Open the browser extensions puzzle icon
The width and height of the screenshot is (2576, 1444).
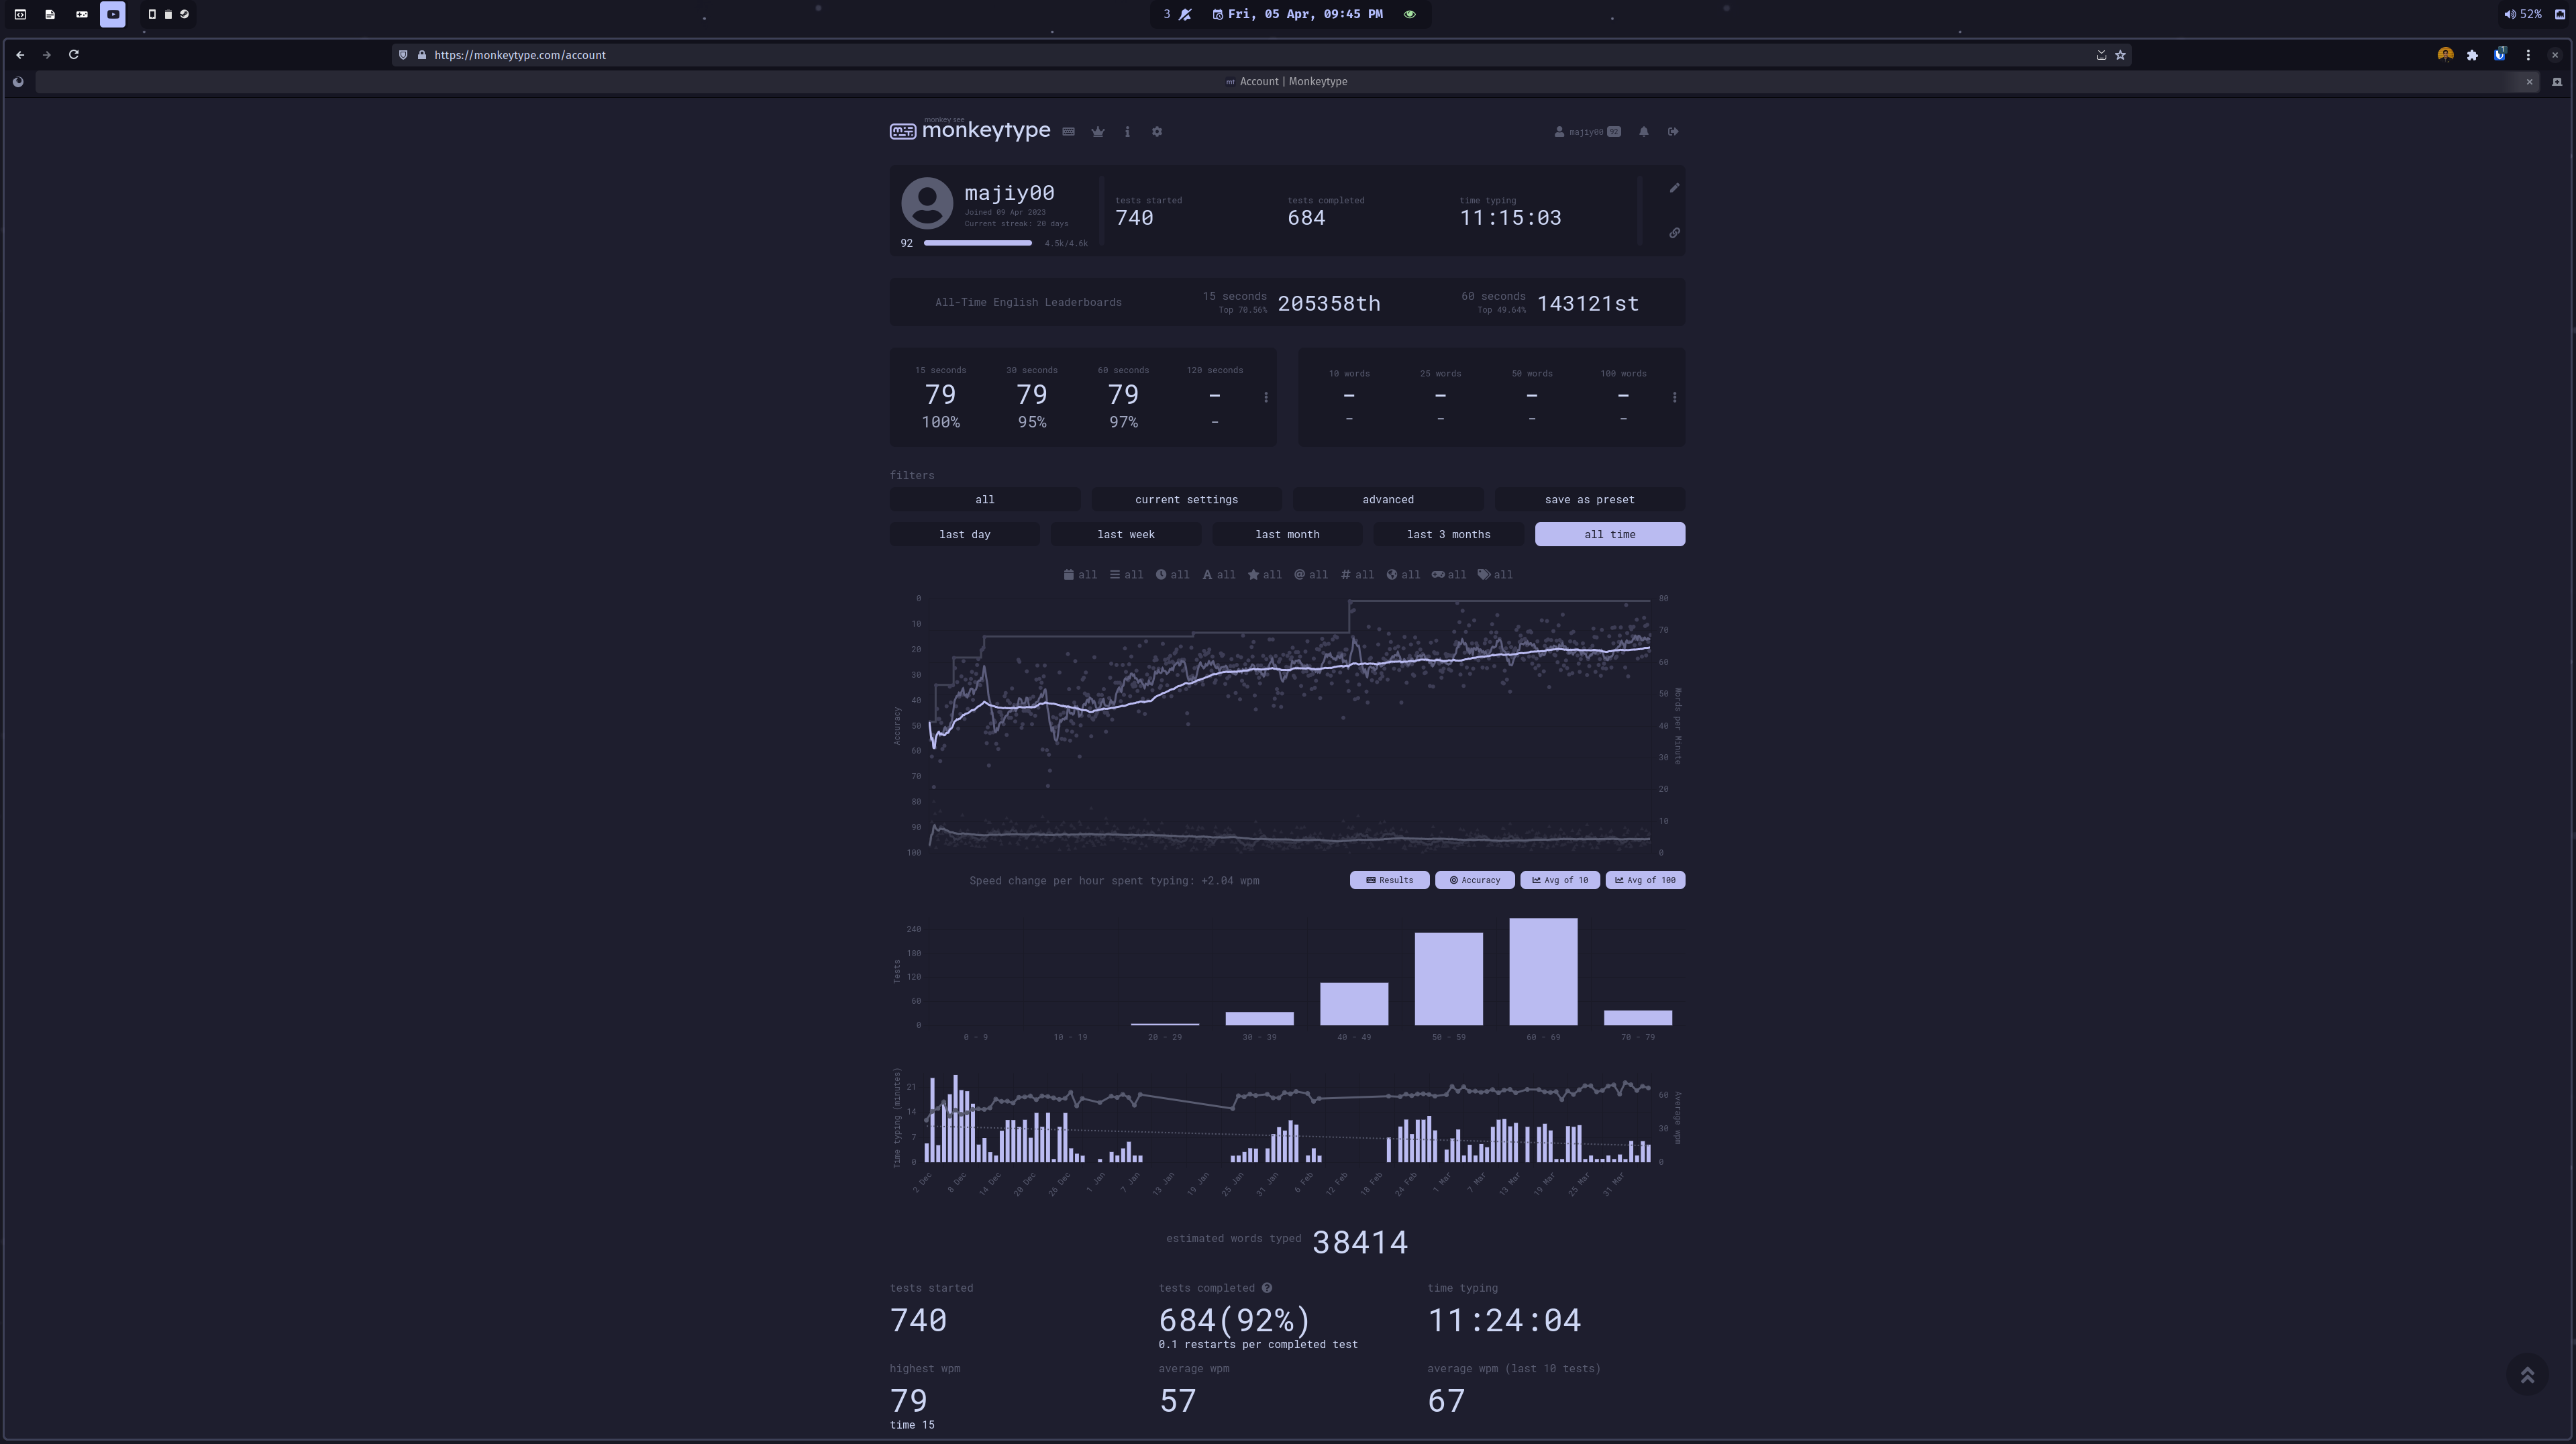(2472, 55)
